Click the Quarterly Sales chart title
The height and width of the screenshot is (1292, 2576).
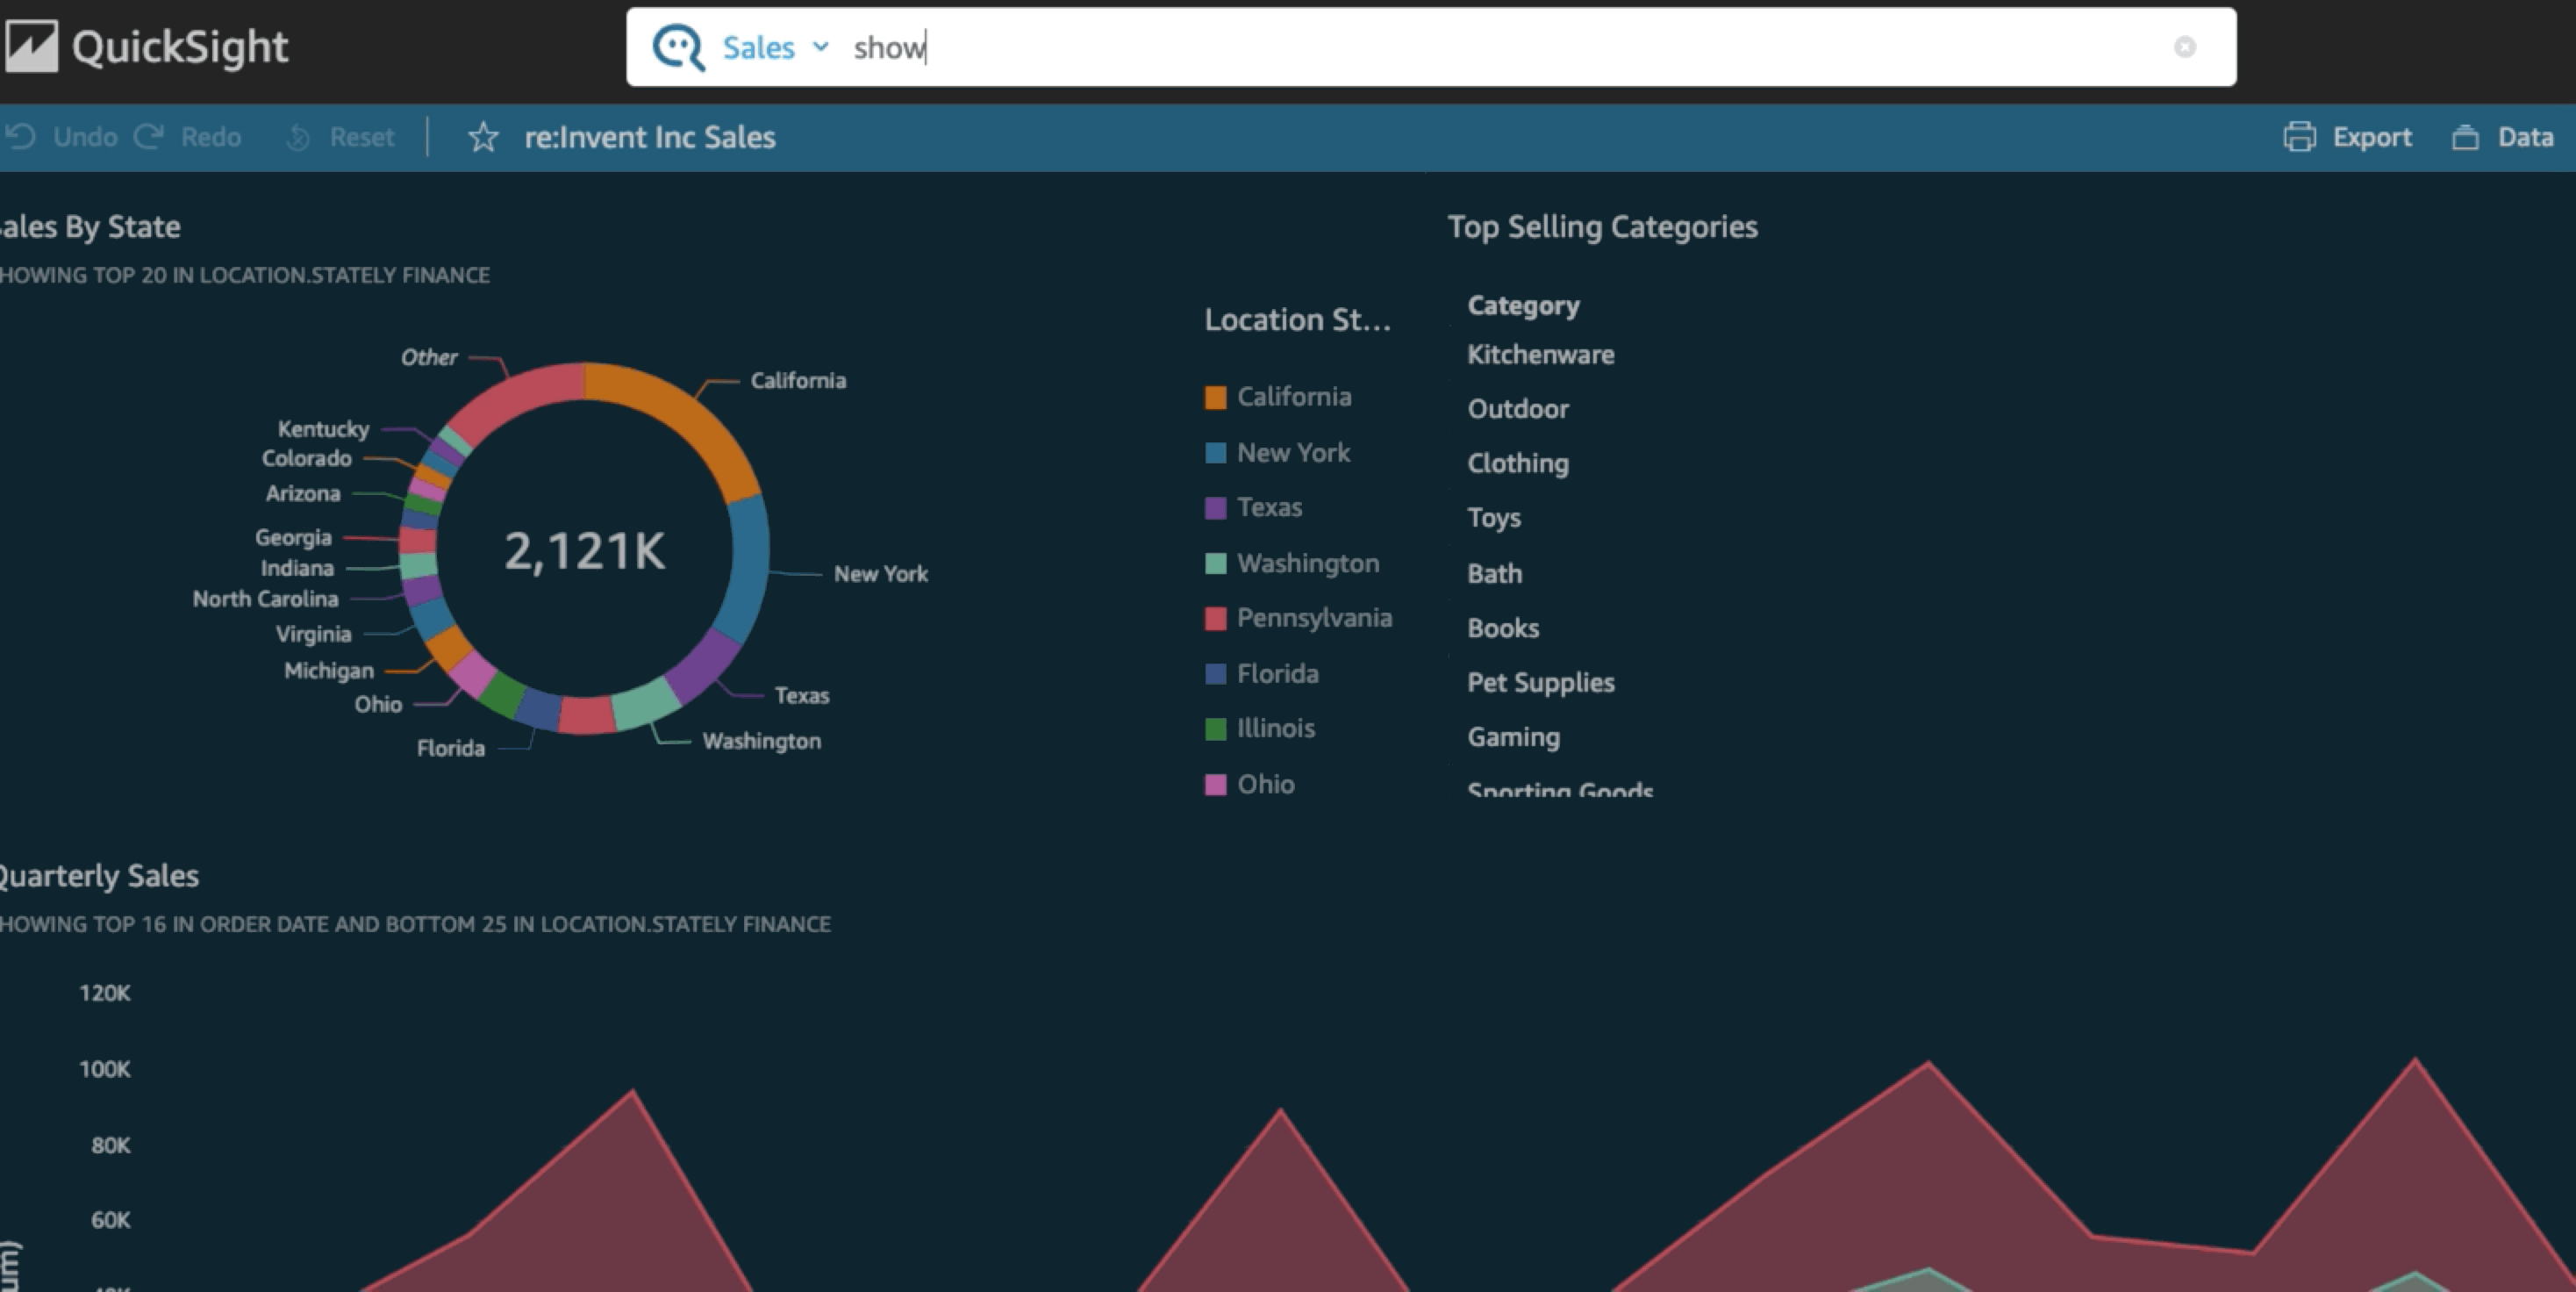point(97,876)
